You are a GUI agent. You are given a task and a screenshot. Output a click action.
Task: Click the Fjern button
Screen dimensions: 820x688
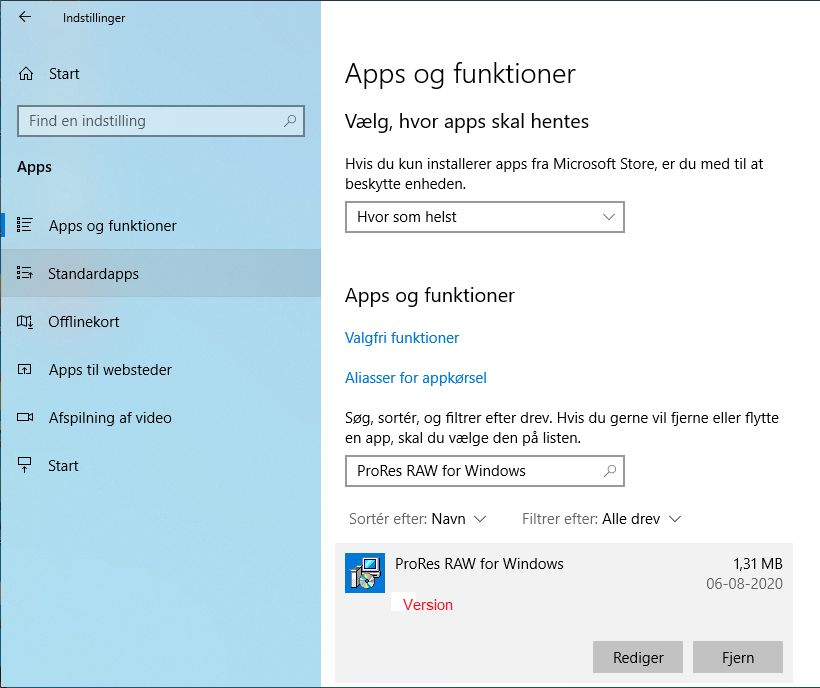[738, 657]
